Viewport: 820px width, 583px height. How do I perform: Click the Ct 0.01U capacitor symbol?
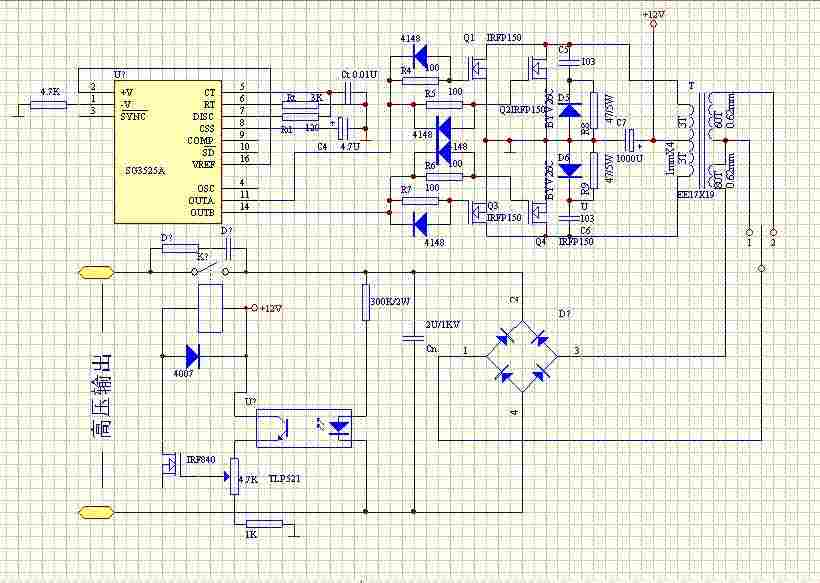(348, 92)
